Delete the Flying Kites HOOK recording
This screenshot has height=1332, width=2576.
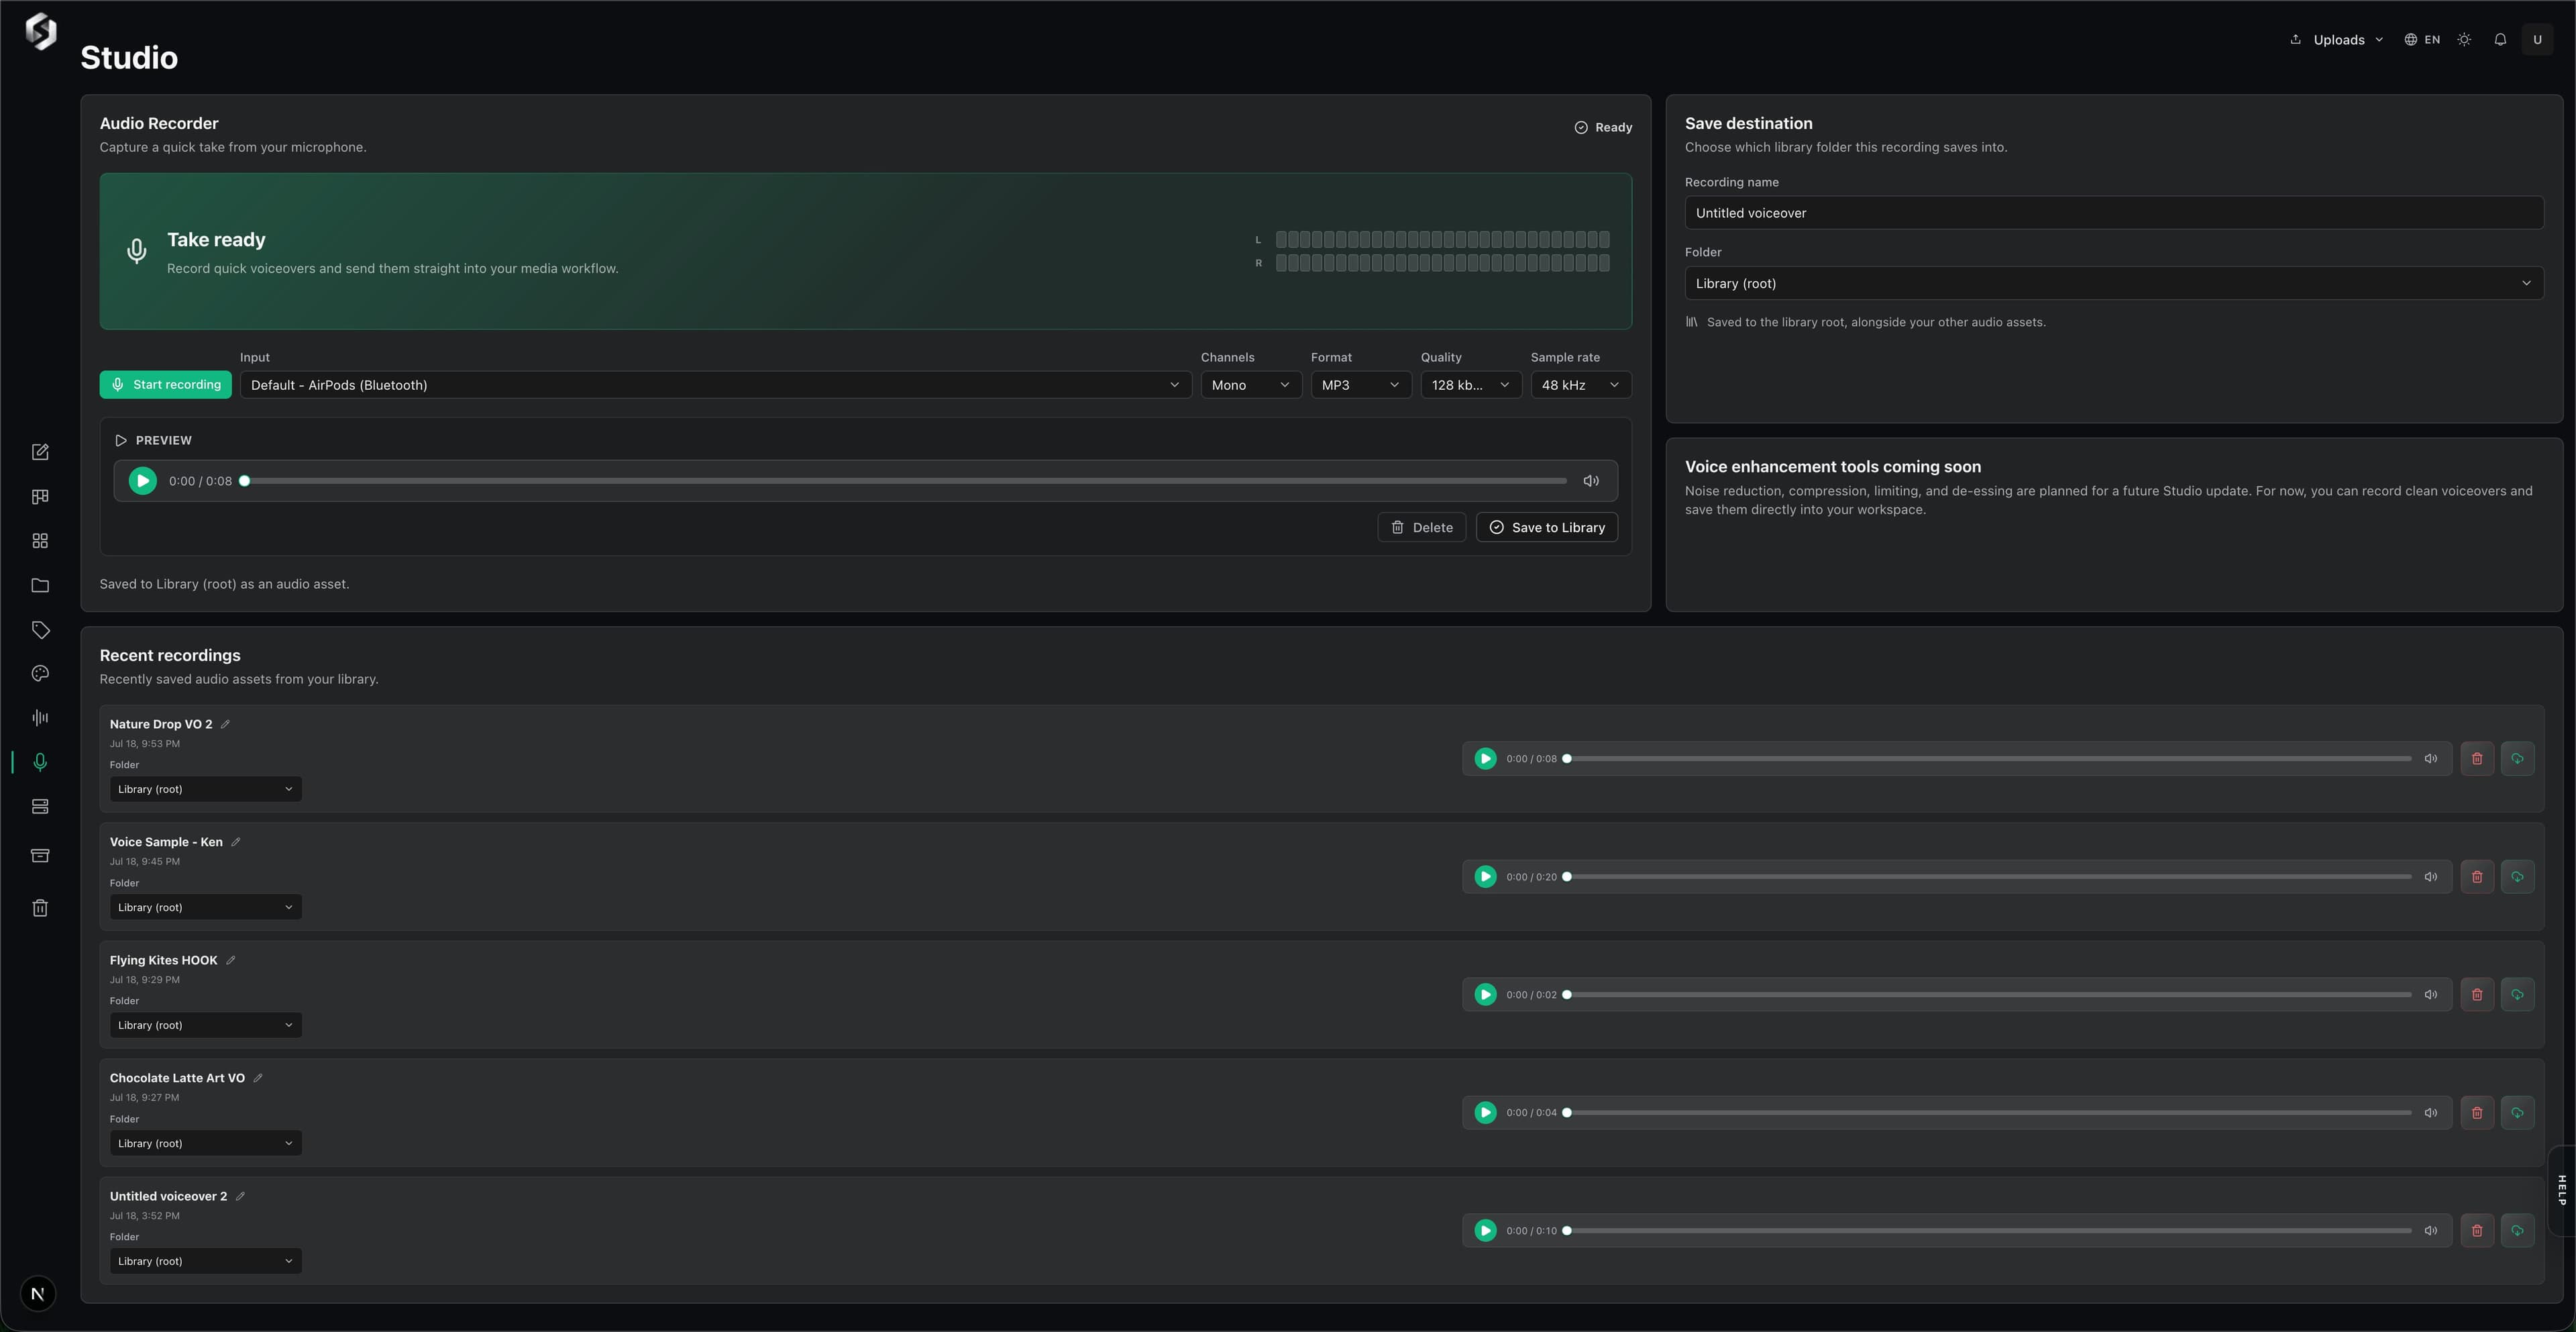point(2477,995)
